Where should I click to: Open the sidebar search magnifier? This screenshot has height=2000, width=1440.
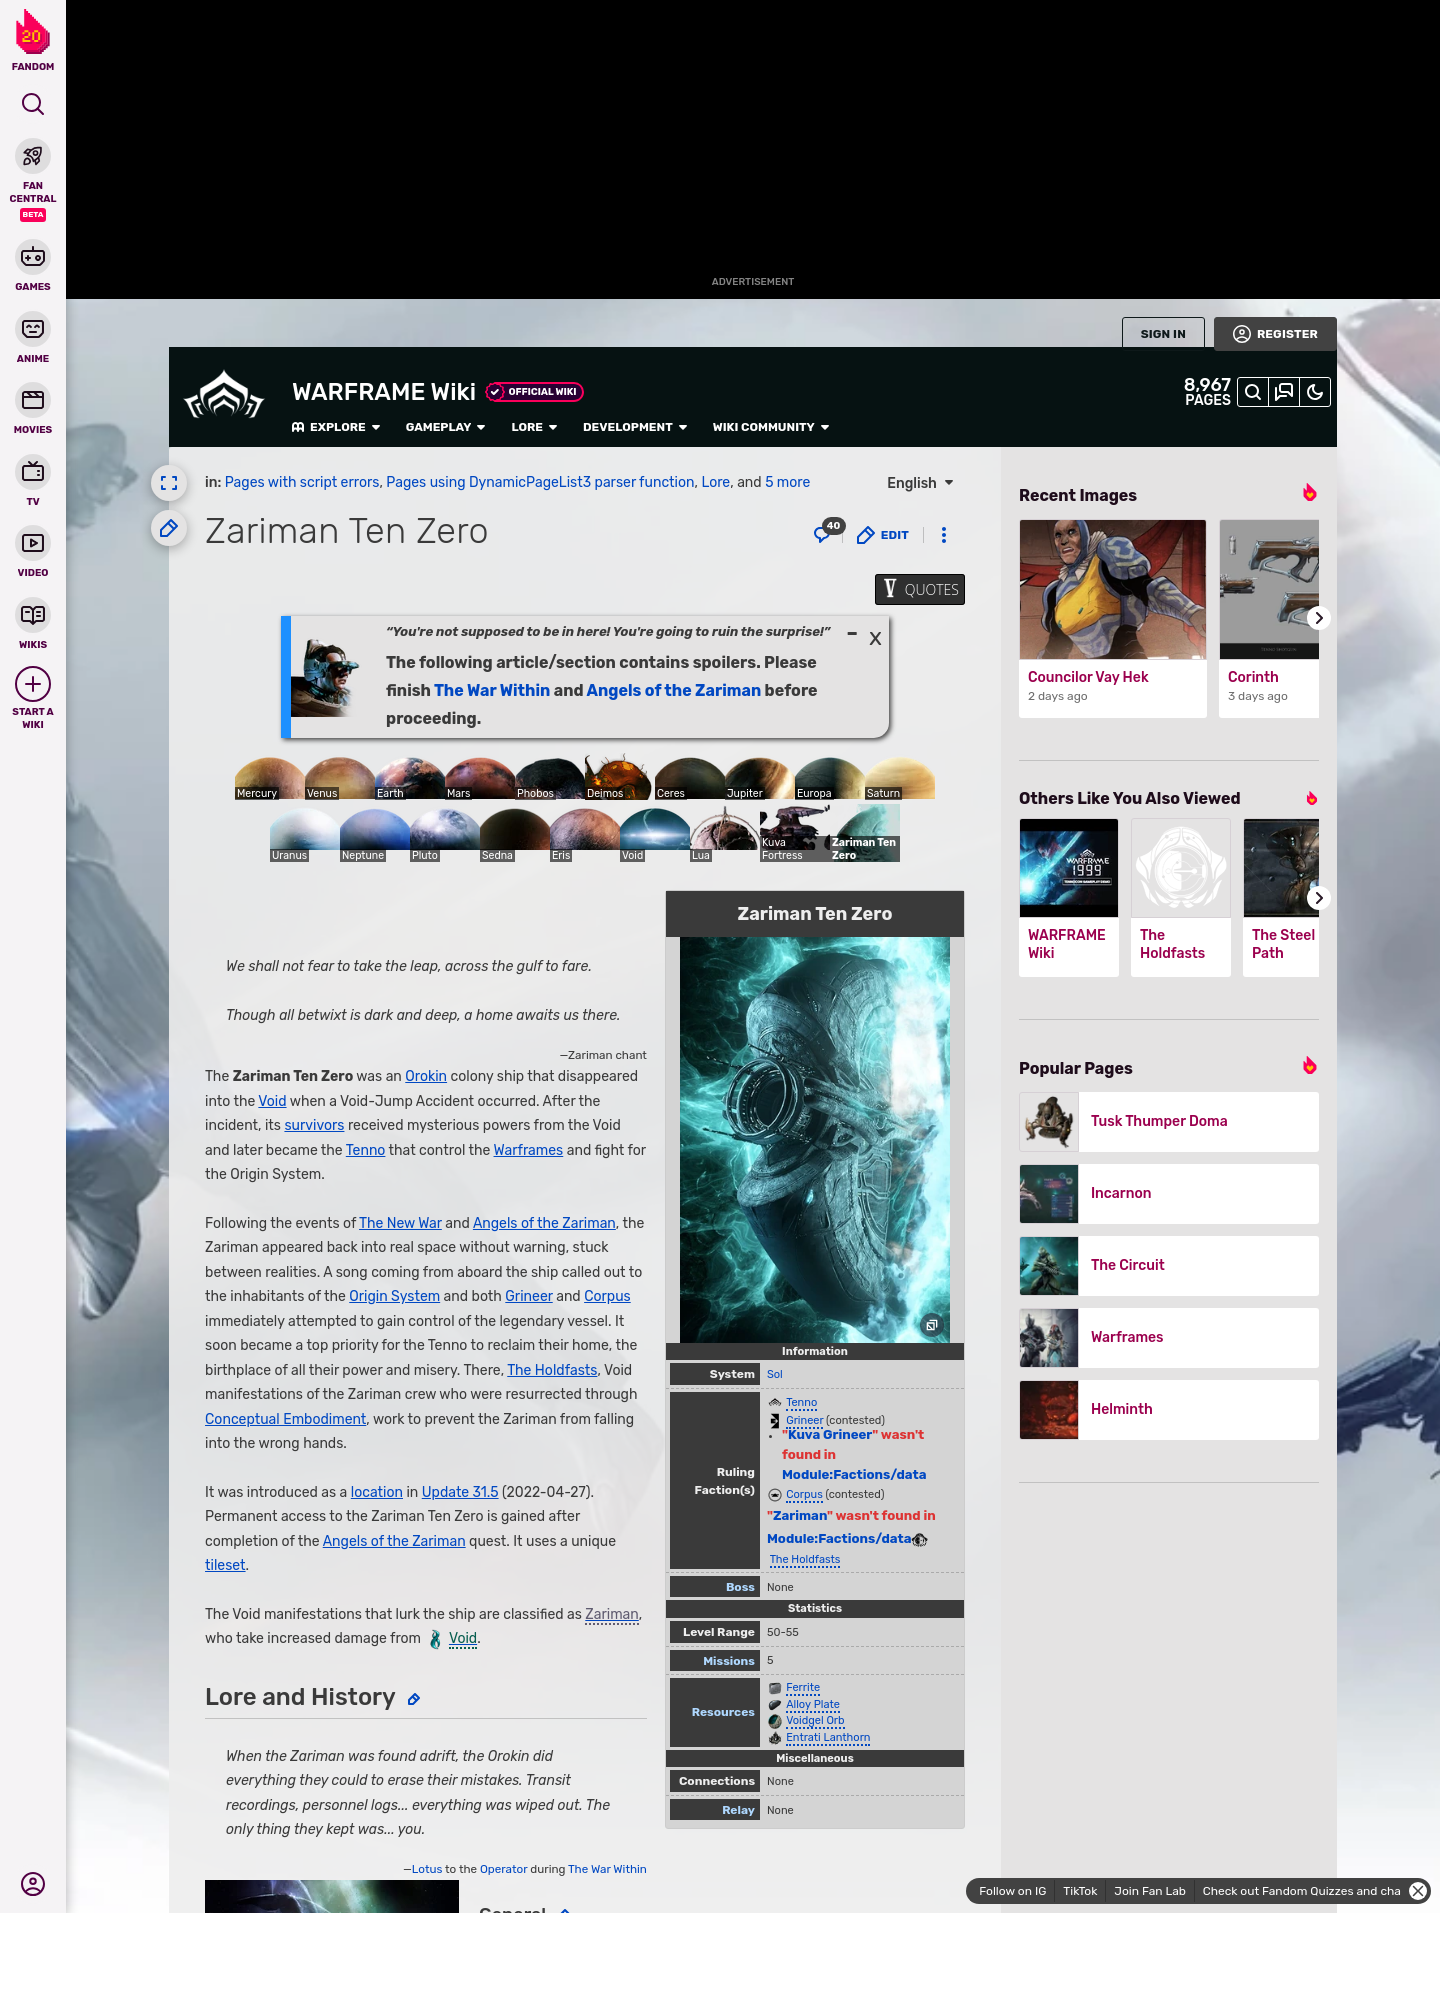33,105
